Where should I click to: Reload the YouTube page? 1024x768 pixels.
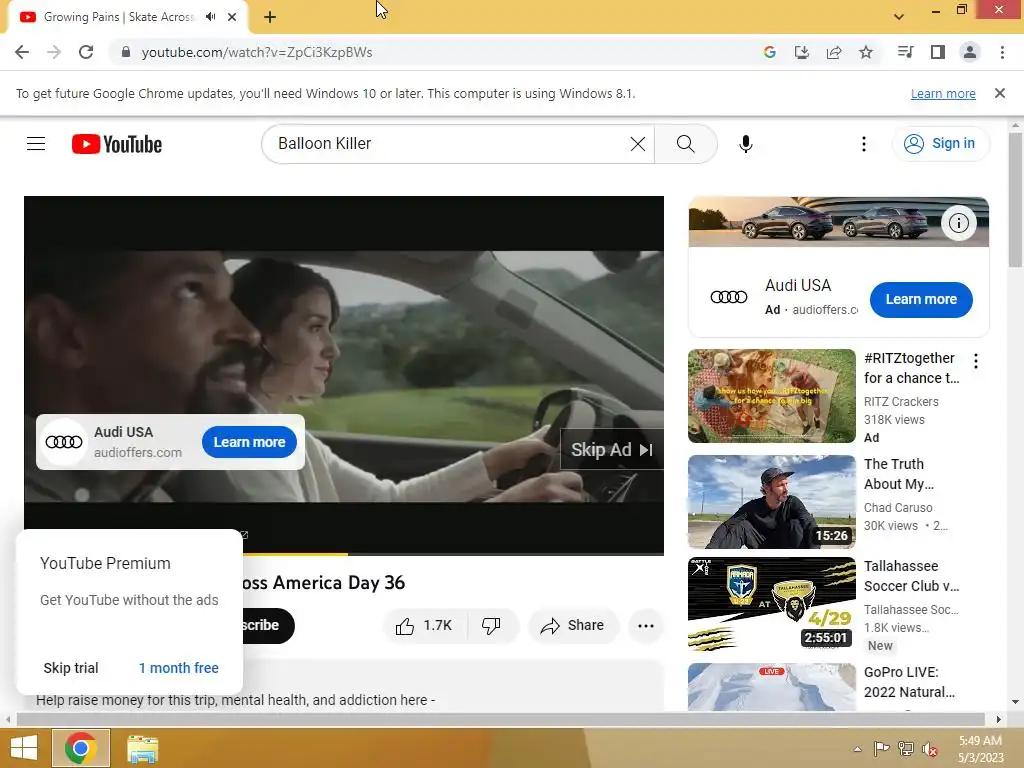(x=86, y=52)
